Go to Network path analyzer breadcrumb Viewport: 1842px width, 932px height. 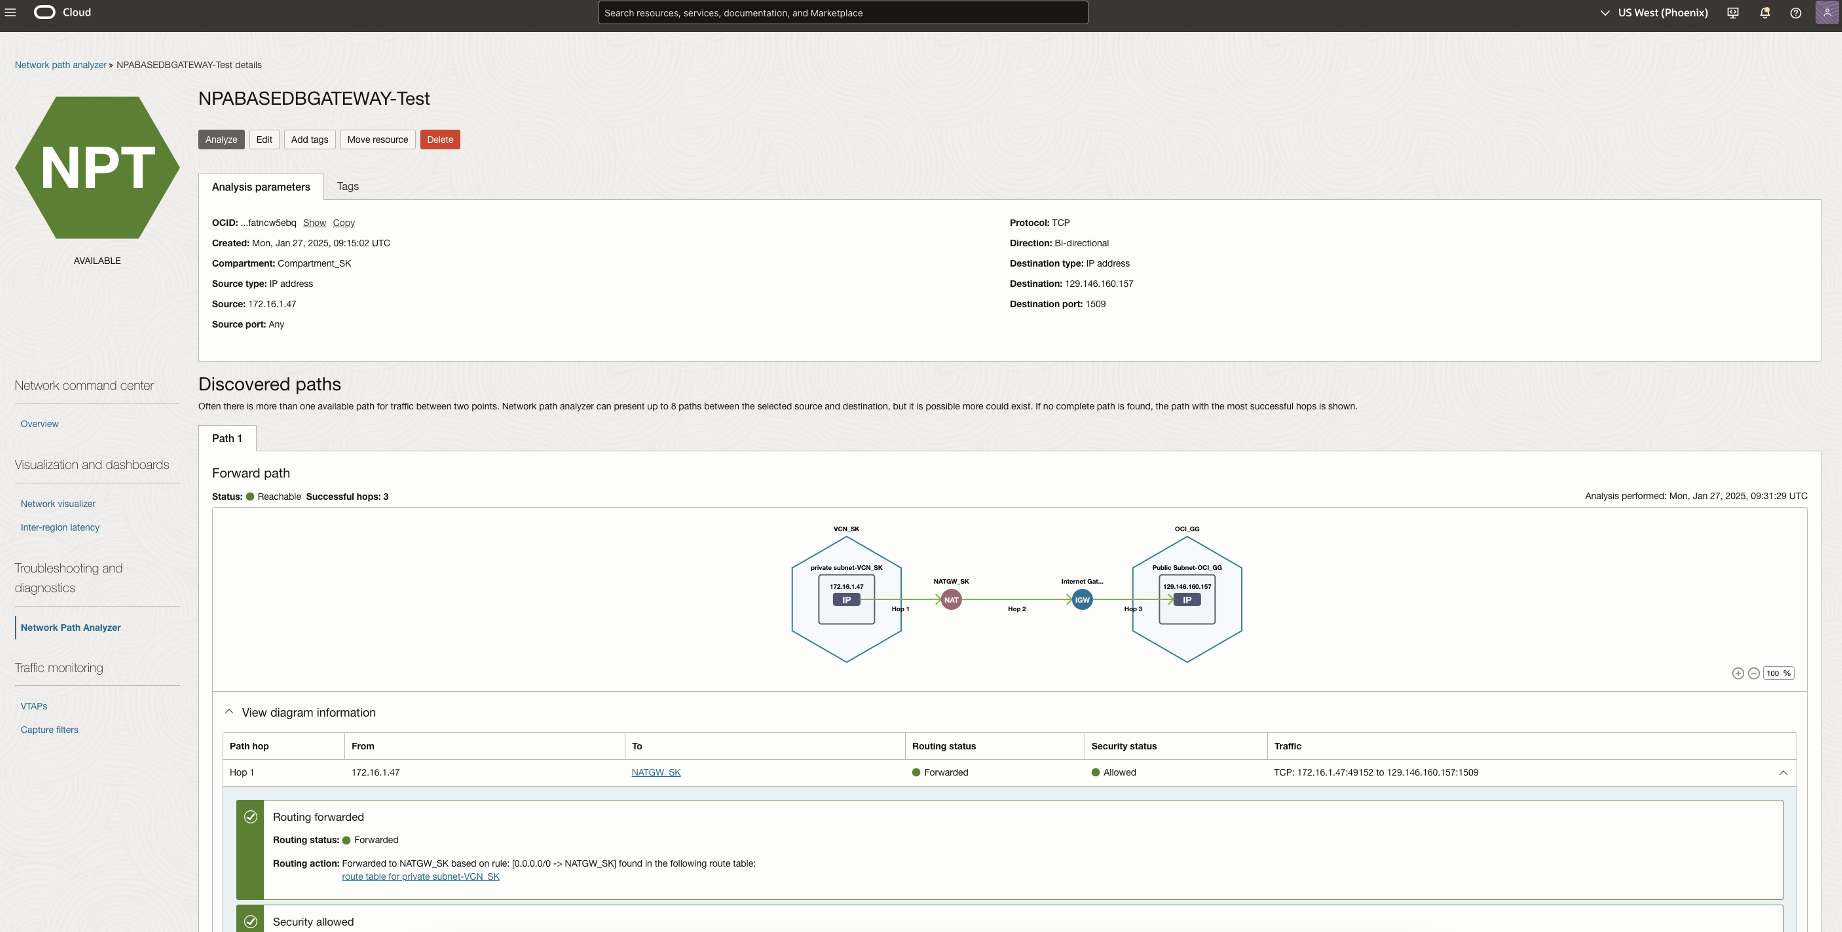(x=60, y=65)
